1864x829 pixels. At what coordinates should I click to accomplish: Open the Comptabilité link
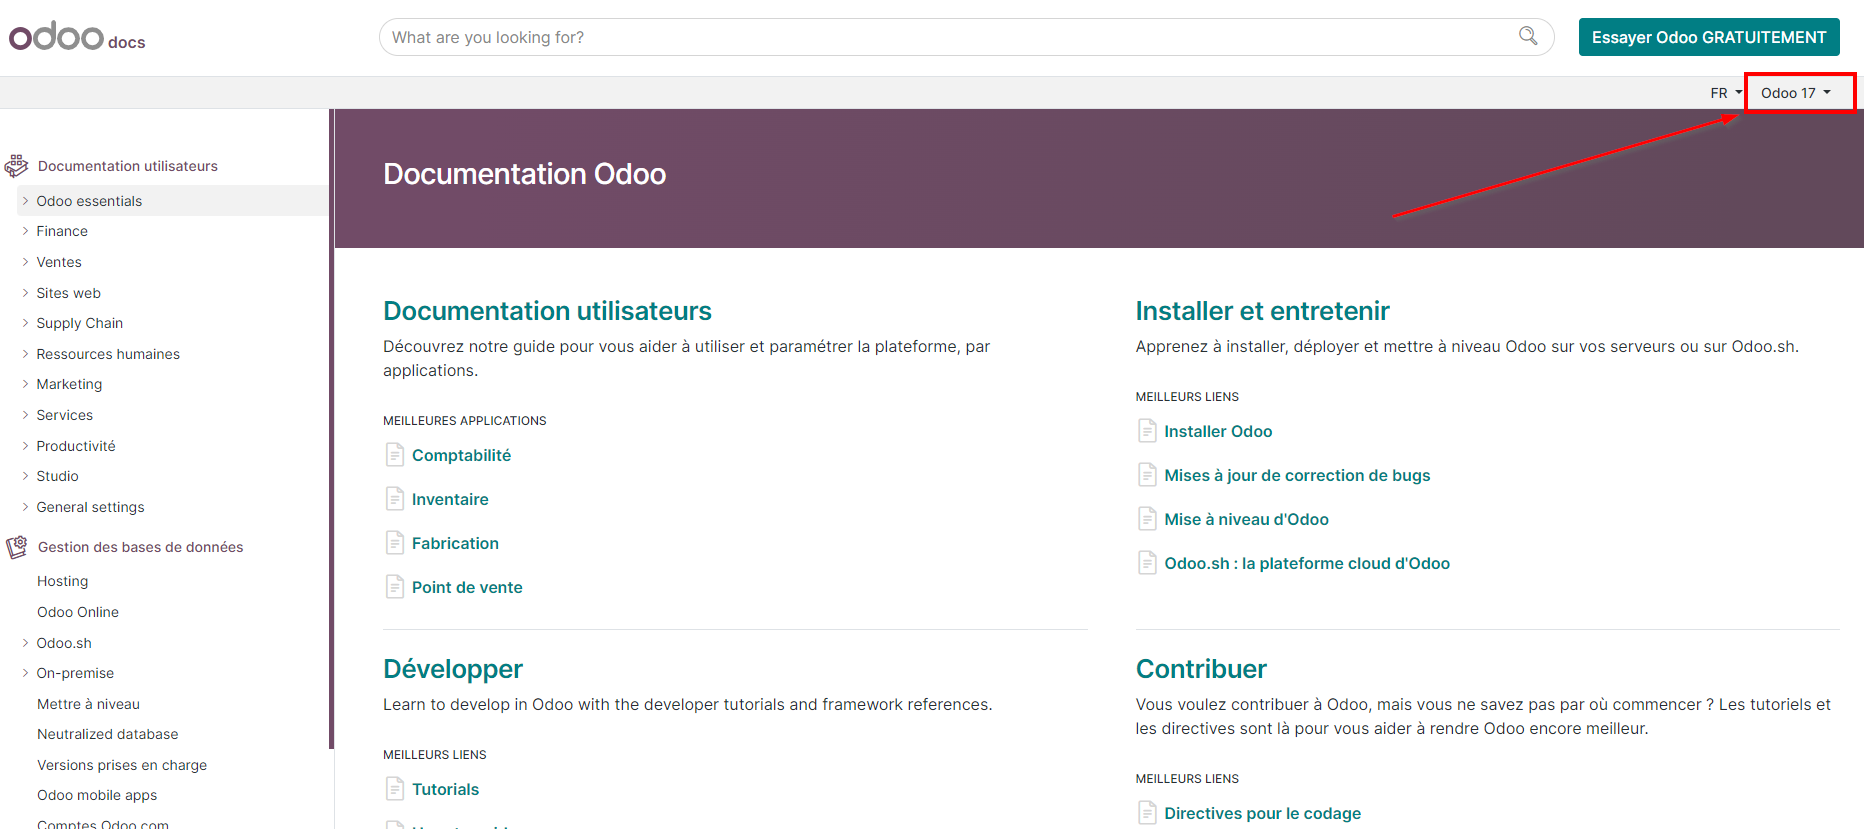(461, 455)
